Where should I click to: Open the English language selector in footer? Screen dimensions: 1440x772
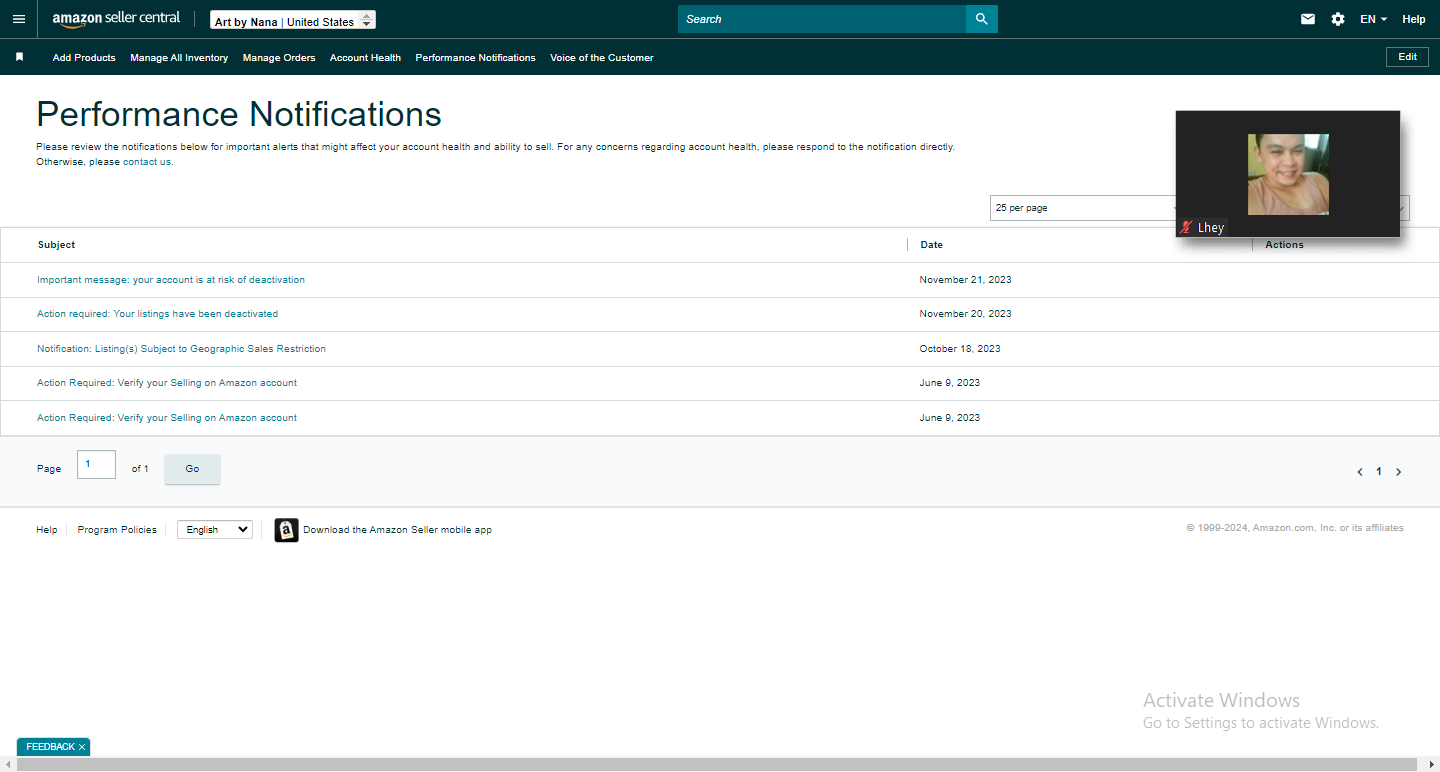coord(215,530)
